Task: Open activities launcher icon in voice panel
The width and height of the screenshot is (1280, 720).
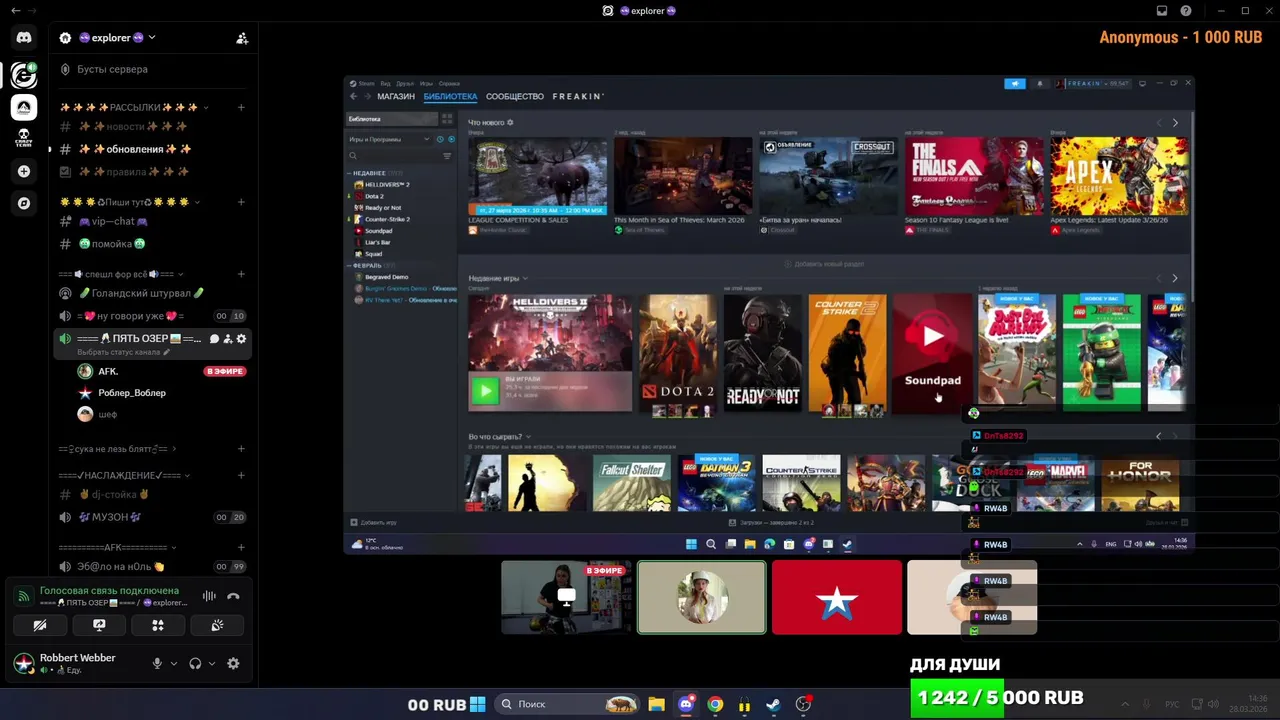Action: pyautogui.click(x=158, y=625)
